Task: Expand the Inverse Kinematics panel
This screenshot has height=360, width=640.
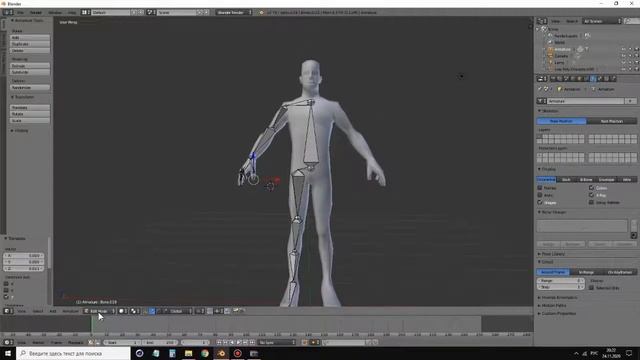Action: coord(558,298)
